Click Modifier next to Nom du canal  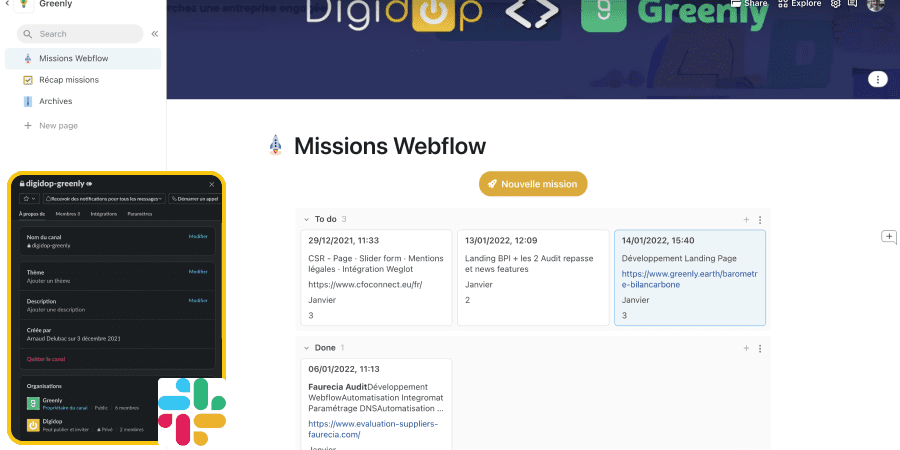198,236
